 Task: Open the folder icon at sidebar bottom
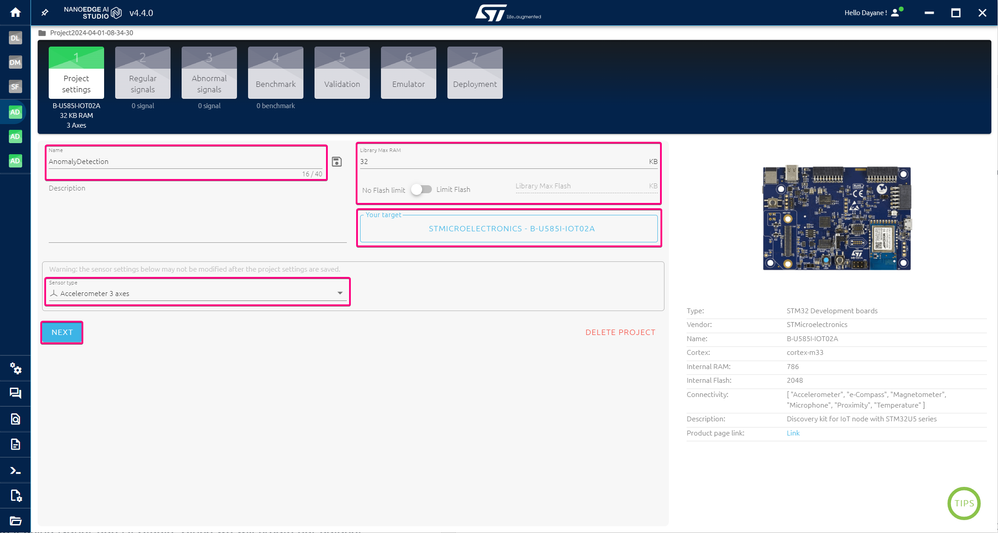coord(15,521)
